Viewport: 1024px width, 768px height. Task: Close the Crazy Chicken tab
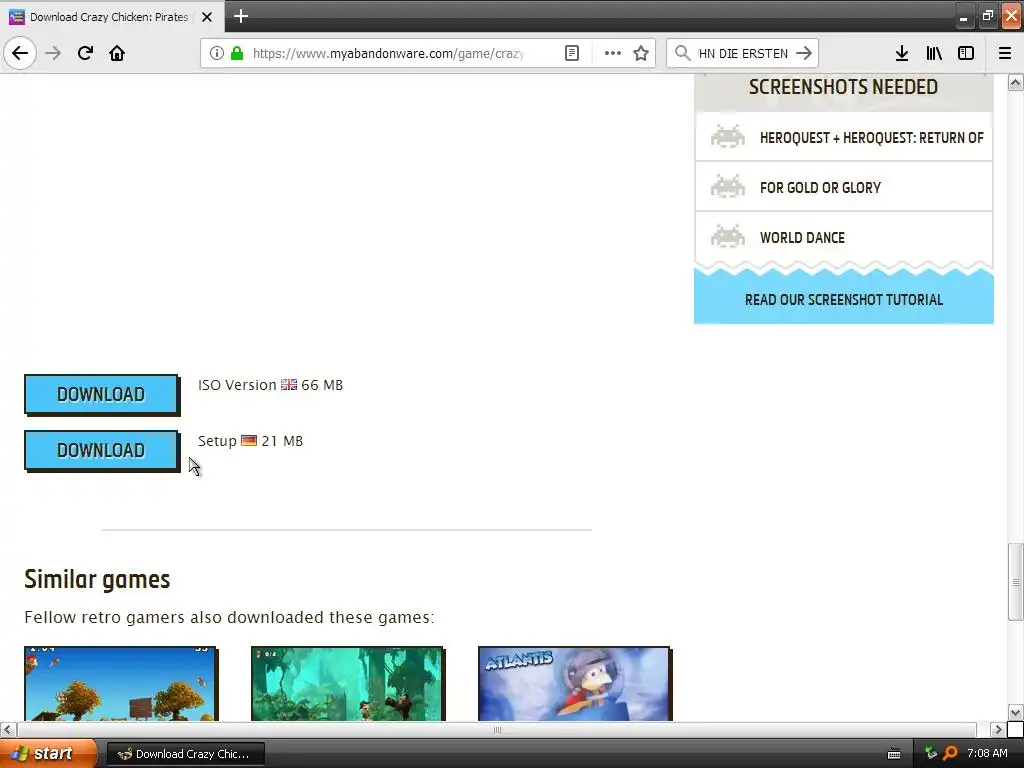coord(207,17)
